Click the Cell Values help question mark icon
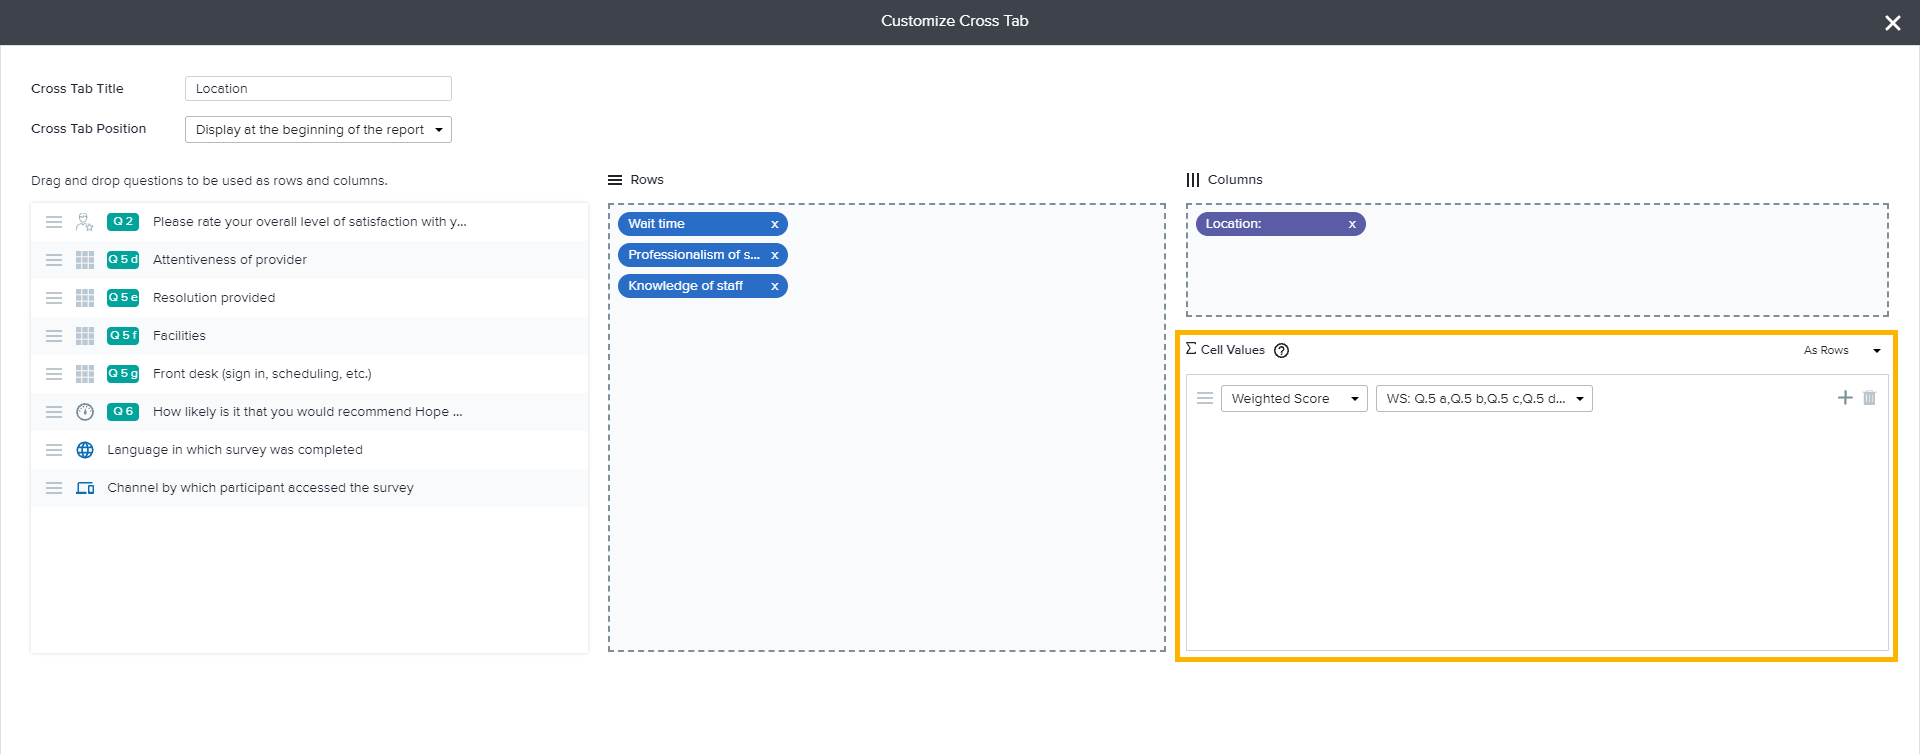The width and height of the screenshot is (1920, 754). click(x=1281, y=351)
